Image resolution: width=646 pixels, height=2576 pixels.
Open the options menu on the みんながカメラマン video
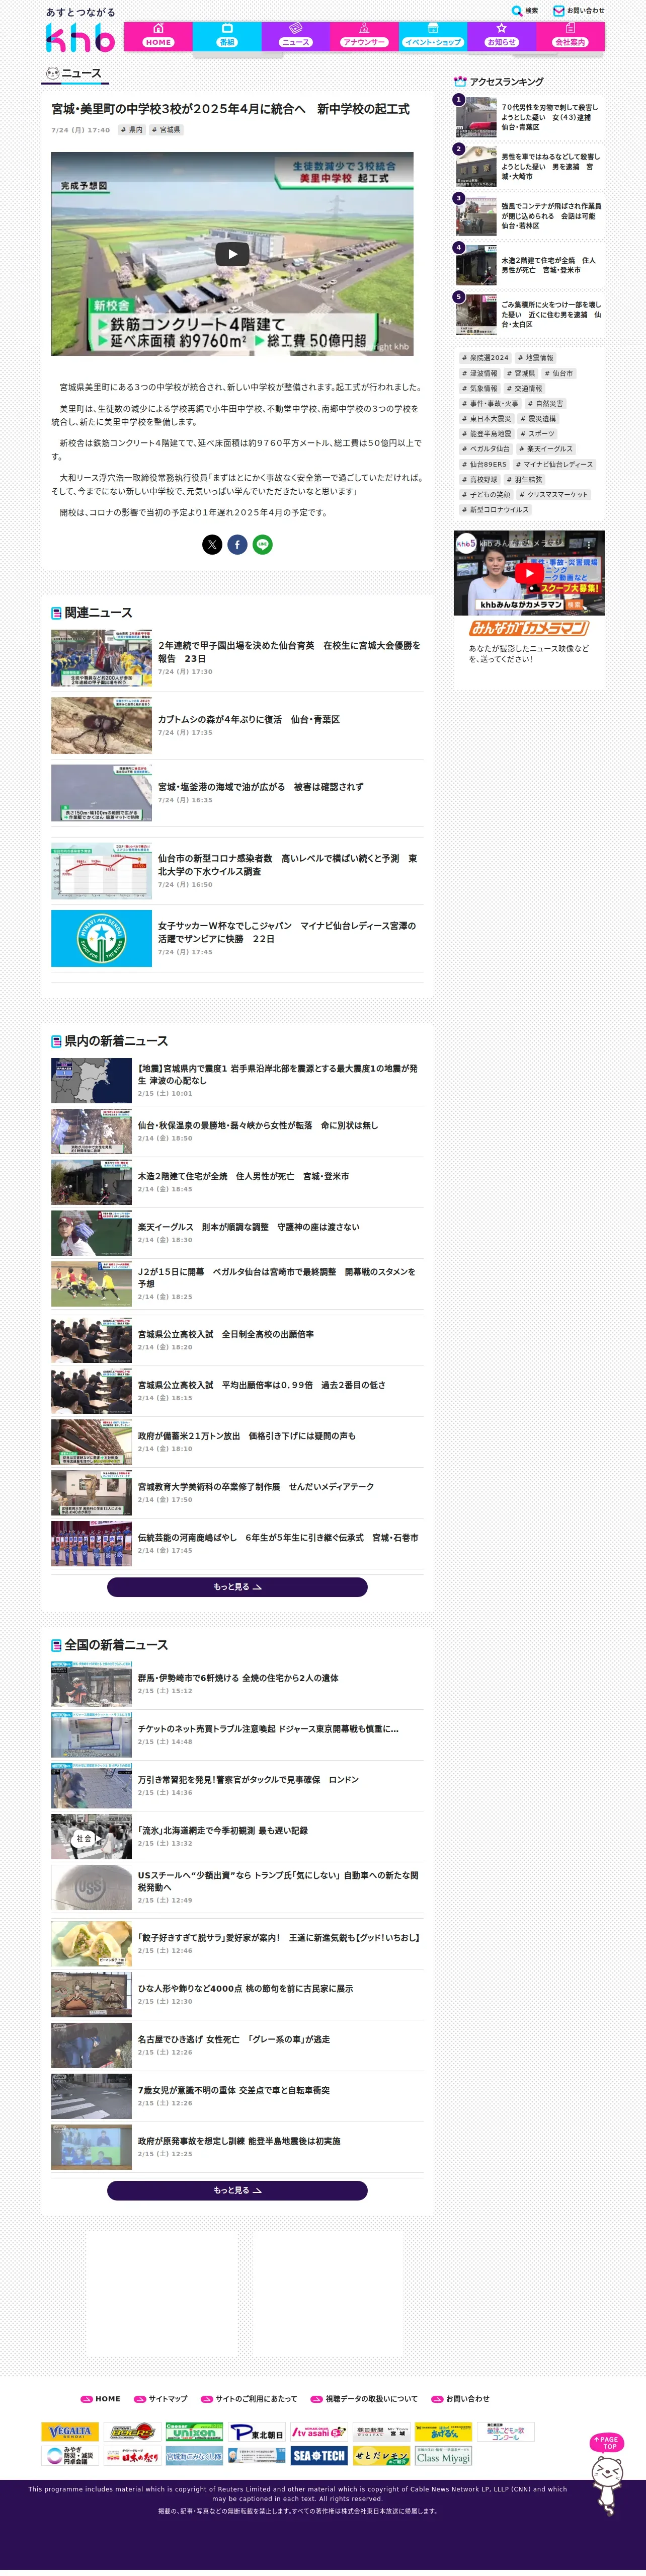point(590,544)
